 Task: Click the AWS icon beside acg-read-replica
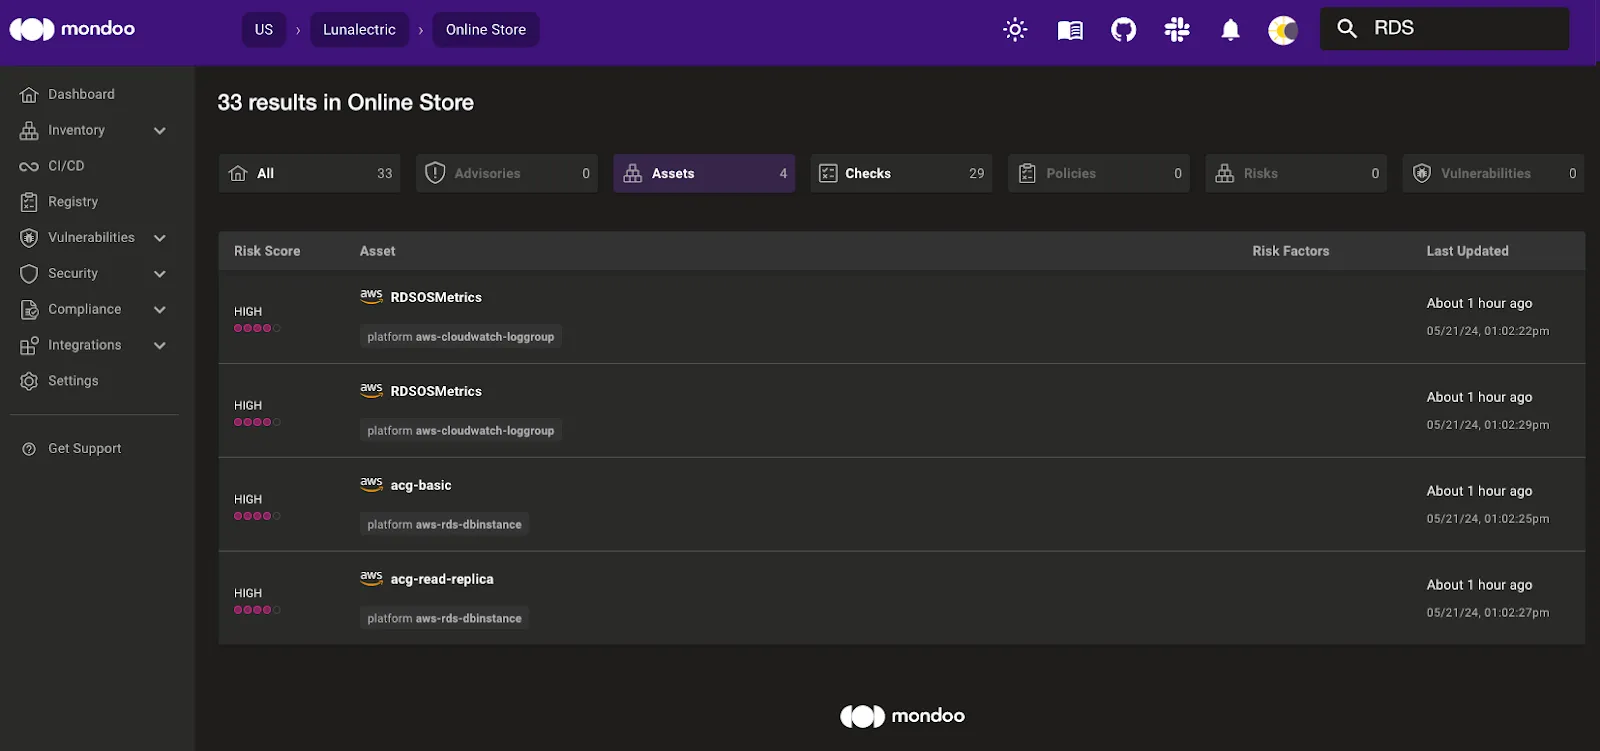tap(371, 578)
